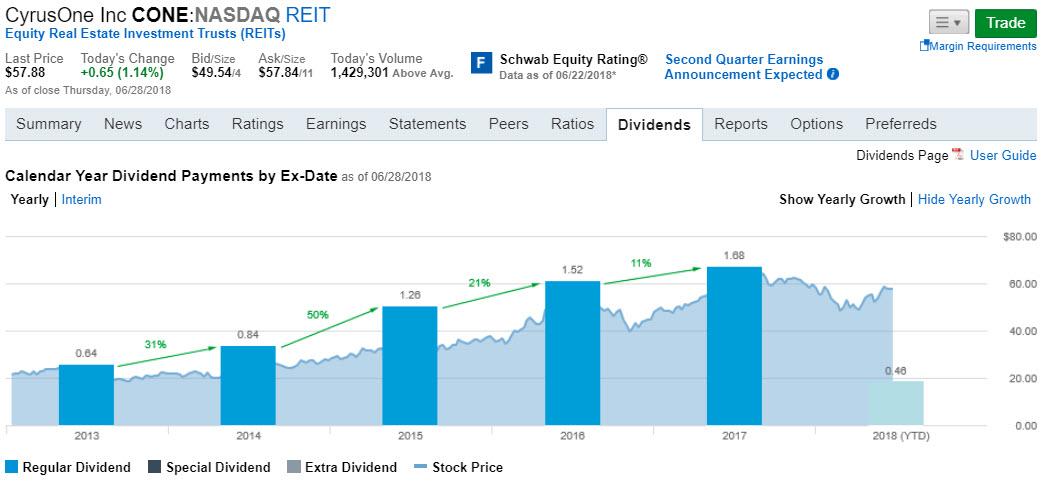The width and height of the screenshot is (1042, 482).
Task: Click the green Trade button
Action: pos(1005,23)
